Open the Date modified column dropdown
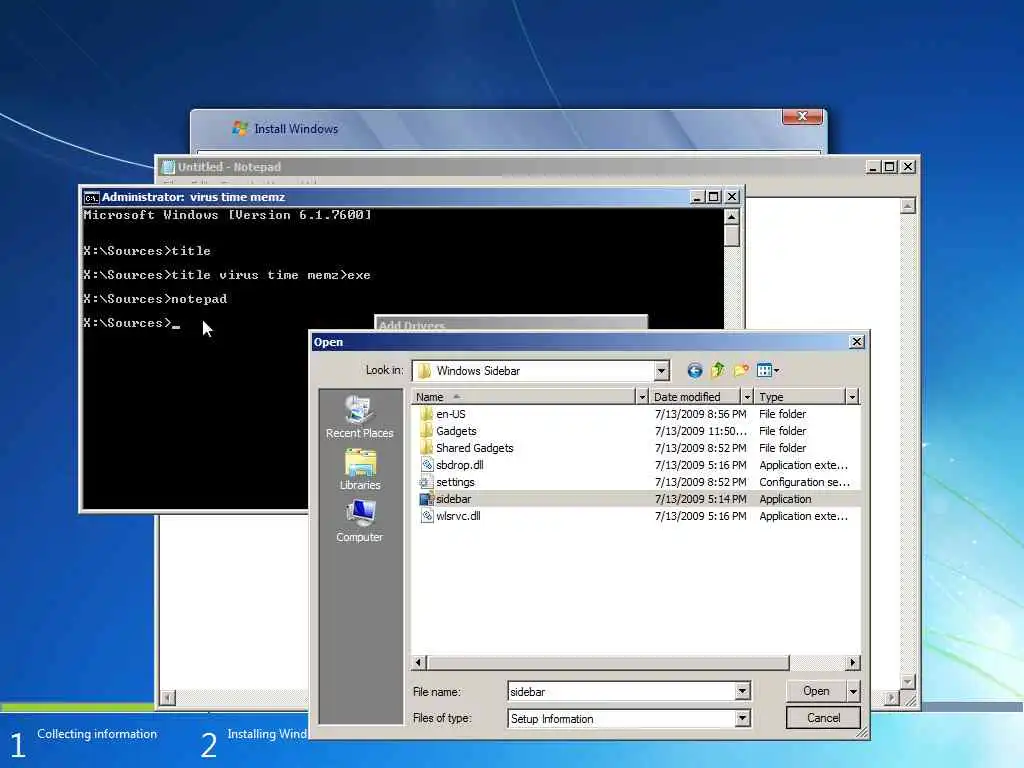The height and width of the screenshot is (768, 1024). 747,397
